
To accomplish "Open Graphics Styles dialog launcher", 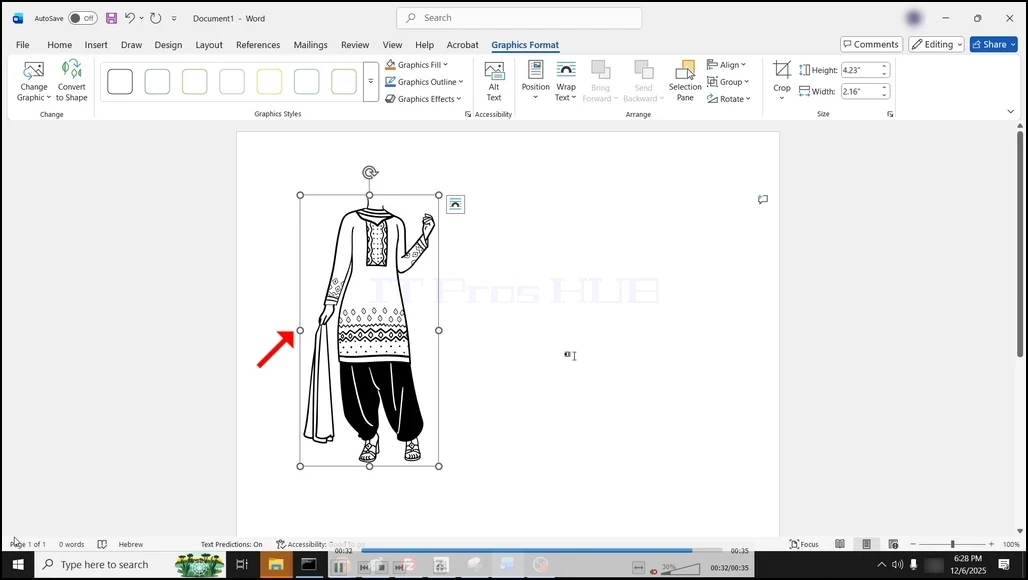I will click(x=467, y=114).
